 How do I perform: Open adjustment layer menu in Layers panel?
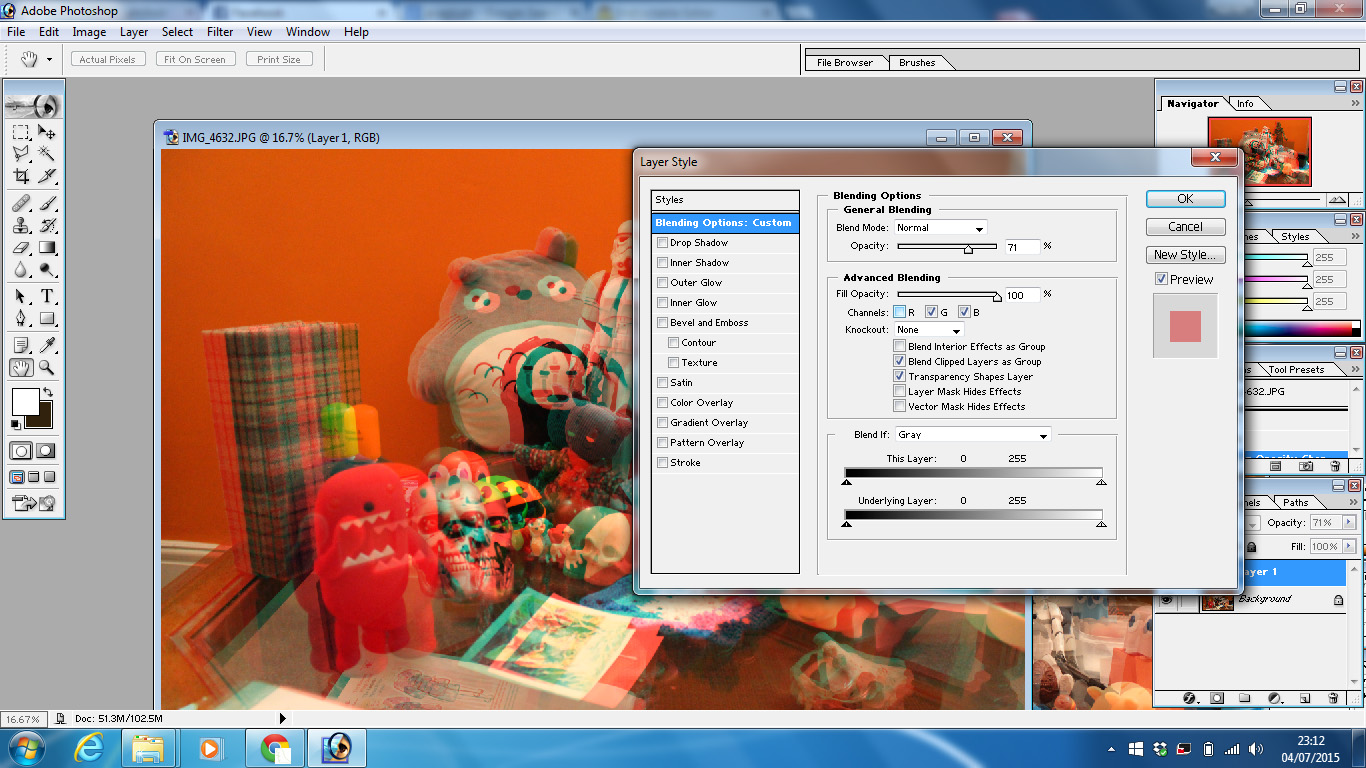(x=1275, y=698)
